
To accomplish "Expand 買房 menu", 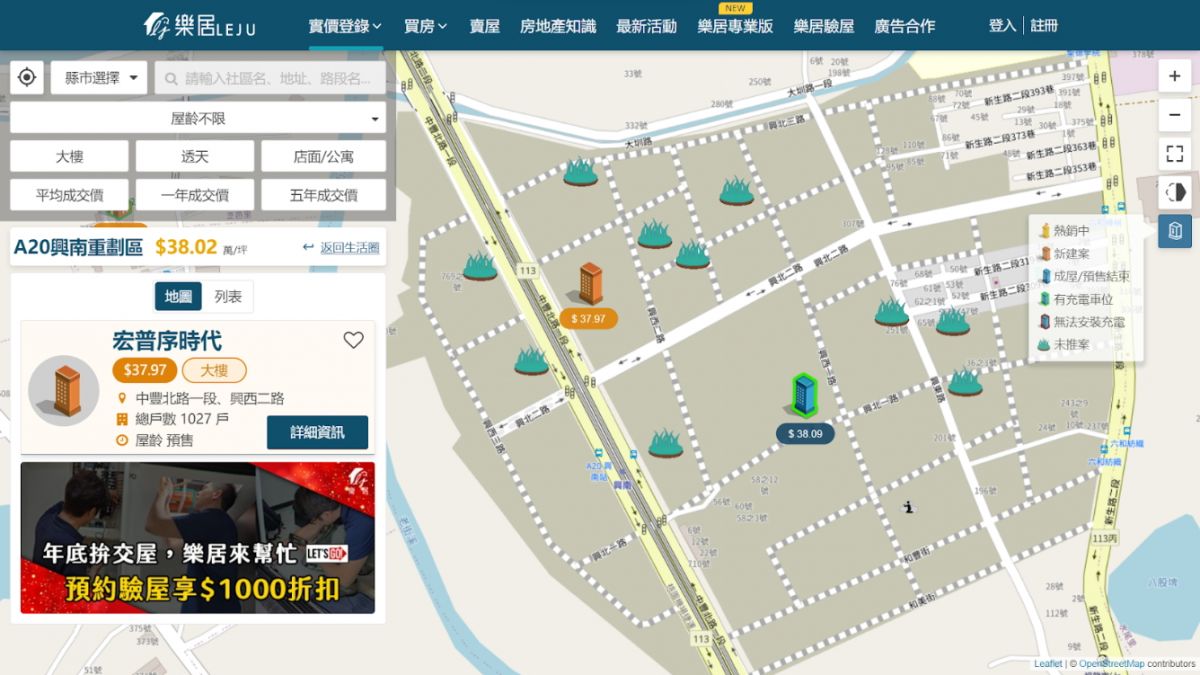I will click(426, 26).
